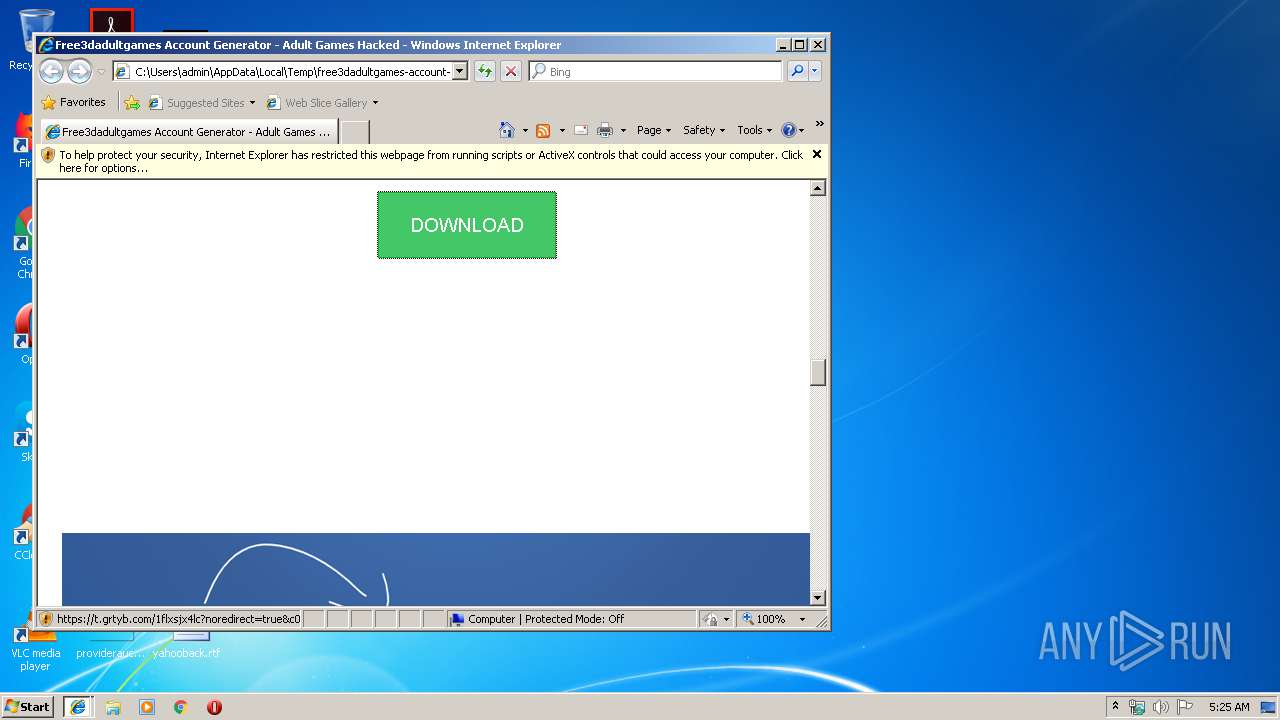Click the Action Center flag icon
The height and width of the screenshot is (720, 1280).
1185,707
